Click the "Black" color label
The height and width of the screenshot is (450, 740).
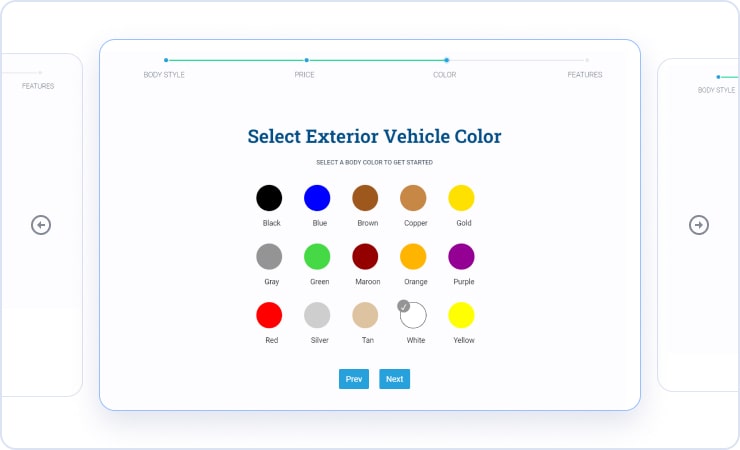tap(272, 223)
